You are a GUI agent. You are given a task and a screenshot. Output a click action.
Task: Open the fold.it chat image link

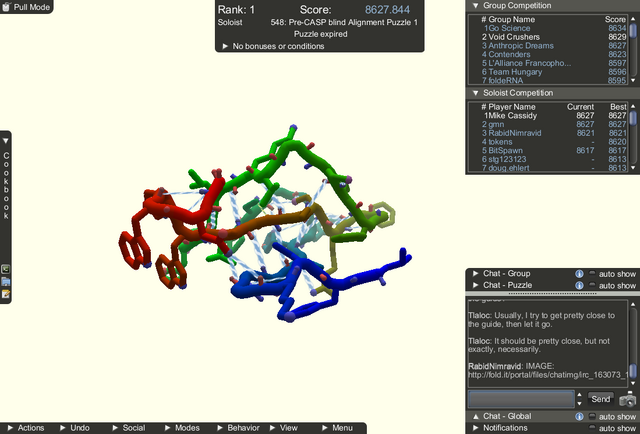(x=547, y=375)
